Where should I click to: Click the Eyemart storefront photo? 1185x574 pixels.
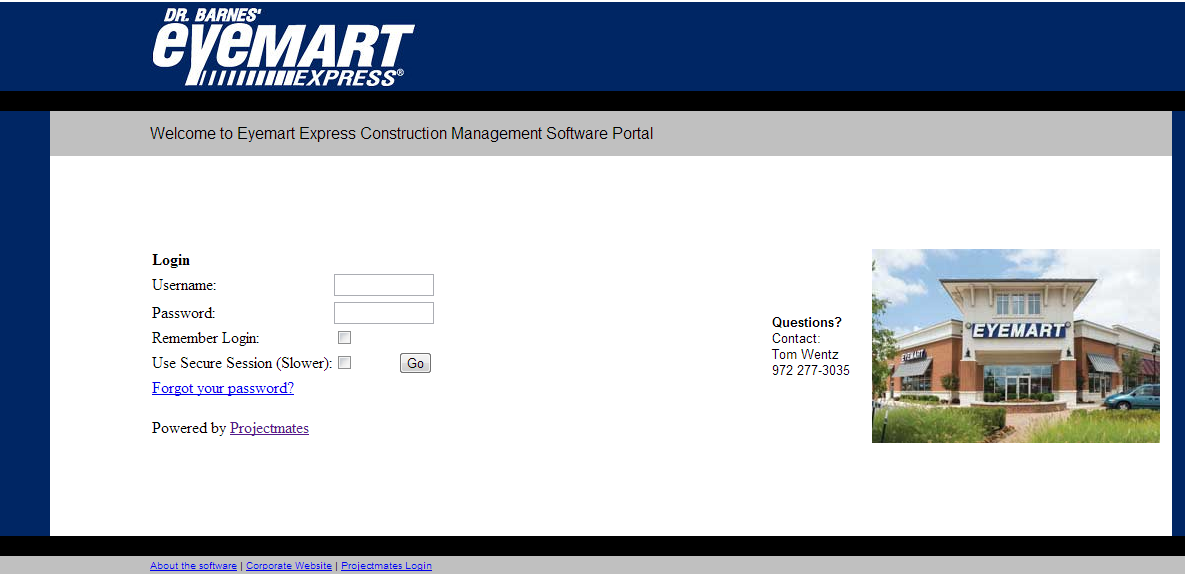[x=1016, y=346]
